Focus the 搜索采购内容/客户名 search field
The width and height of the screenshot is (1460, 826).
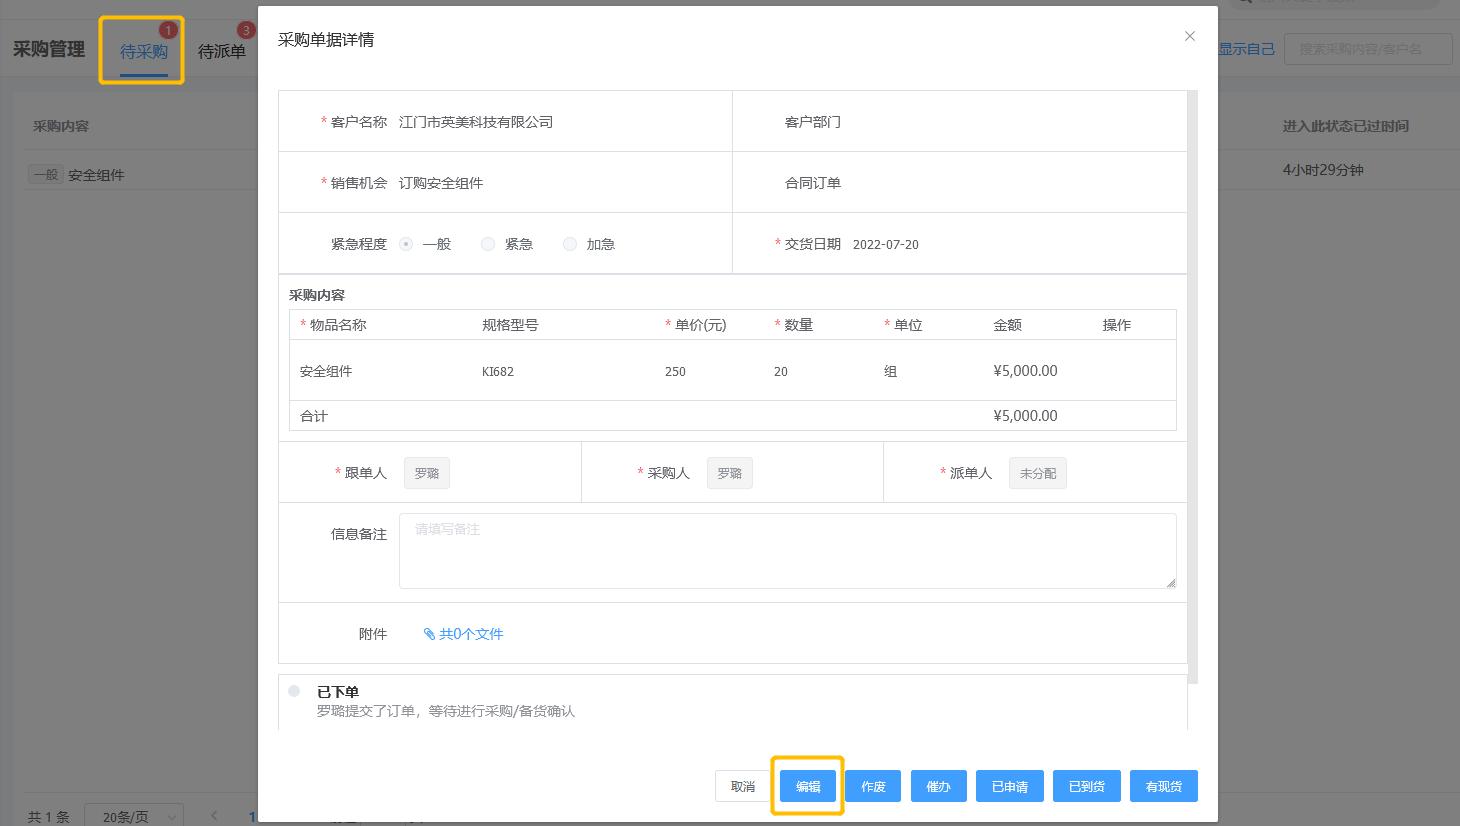click(x=1368, y=49)
